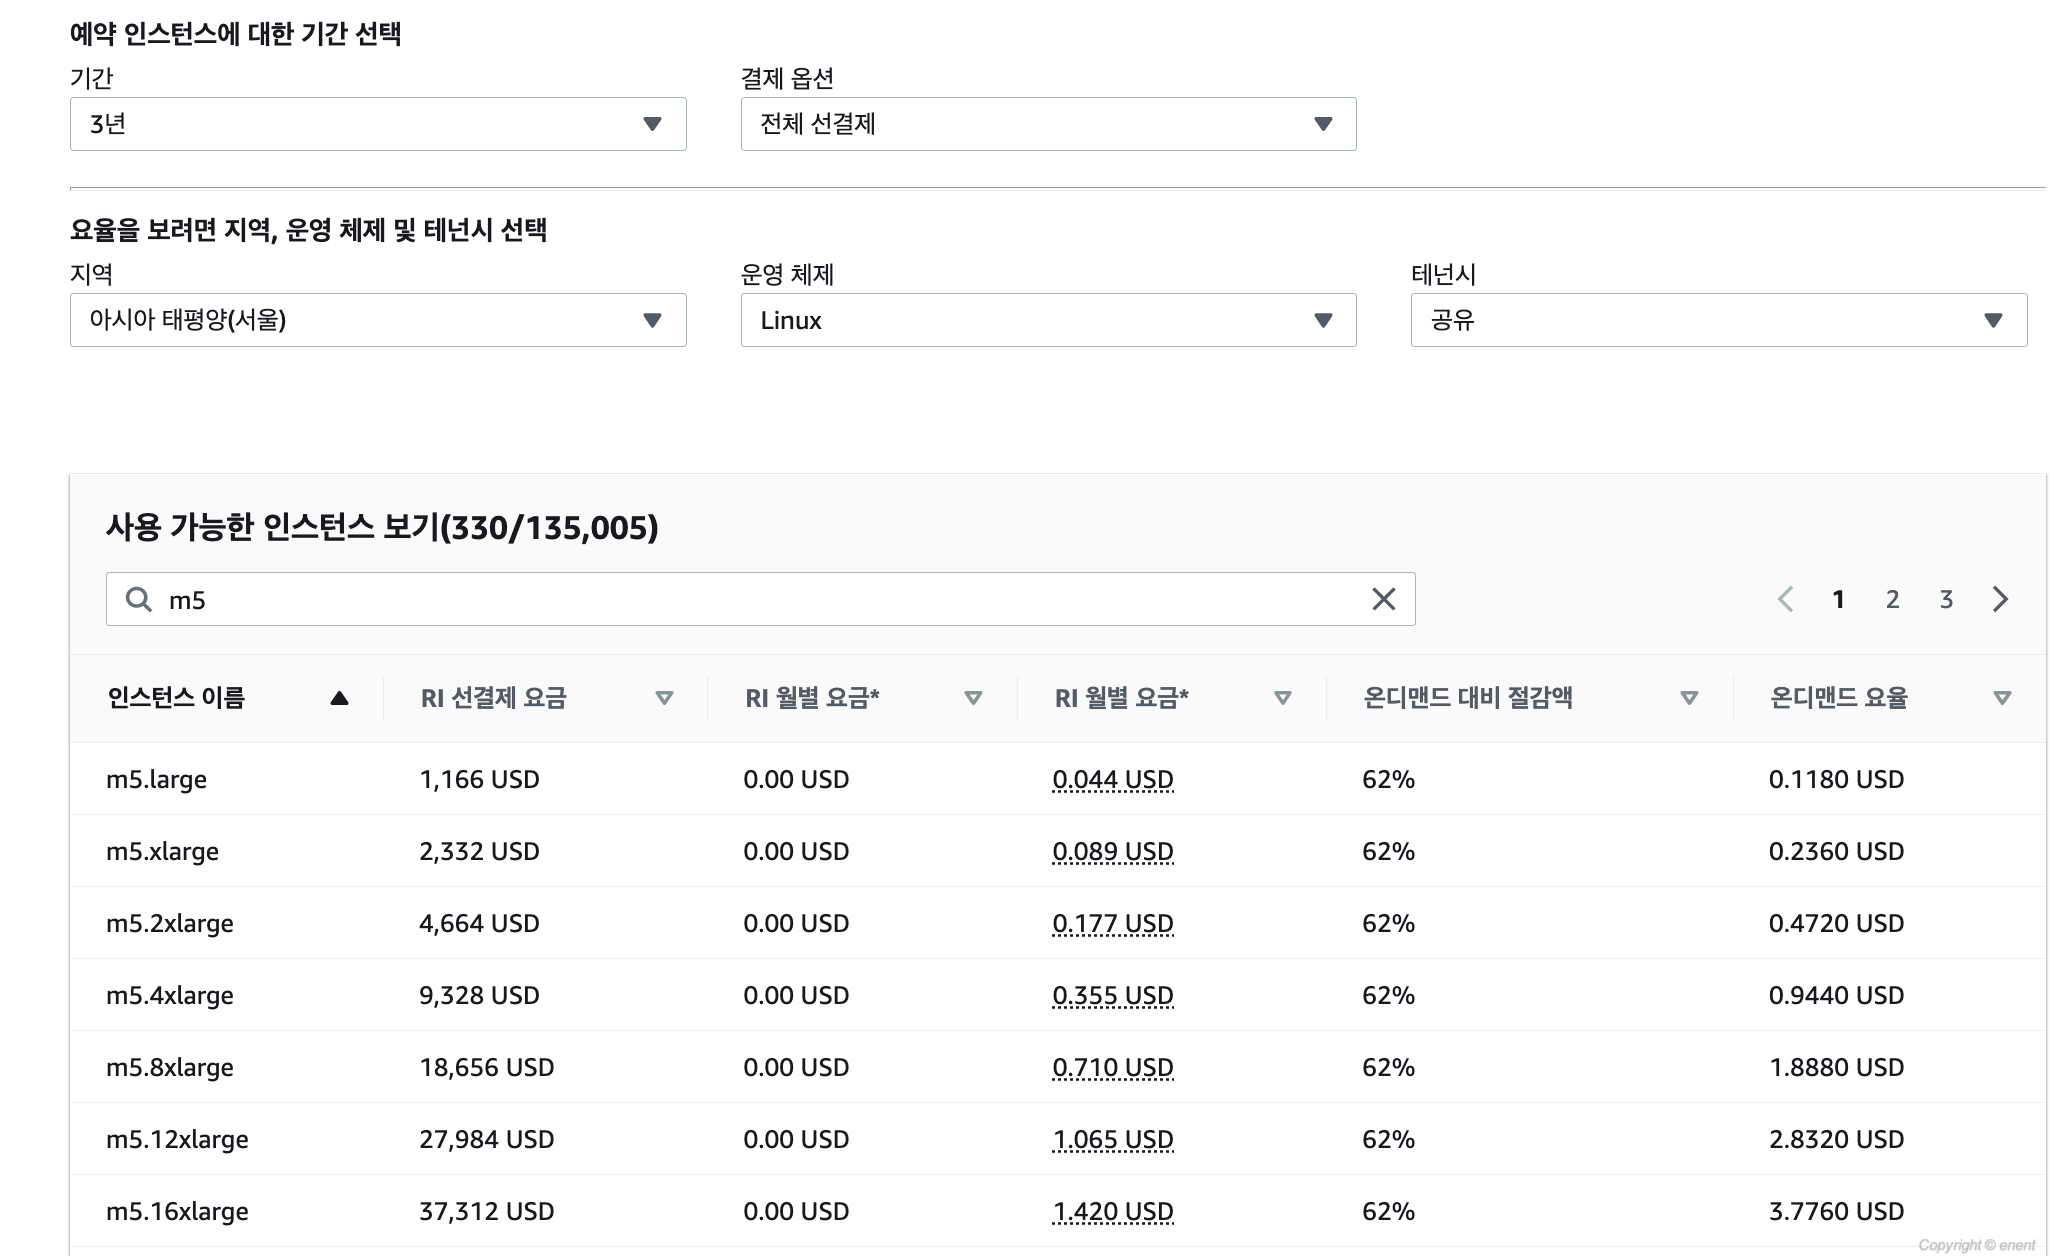2050x1256 pixels.
Task: Click 0.044 USD link for m5.large
Action: pyautogui.click(x=1112, y=779)
